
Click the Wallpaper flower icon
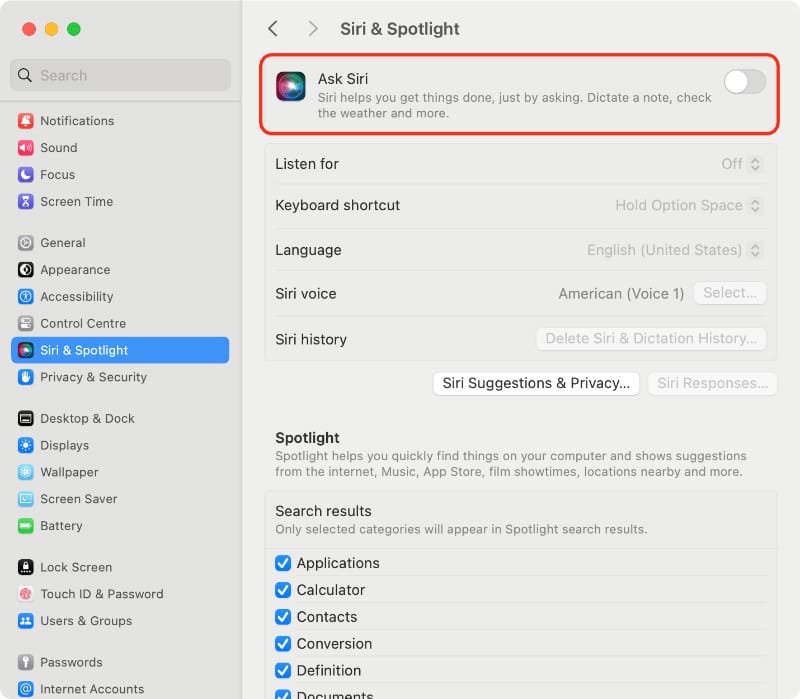(x=26, y=472)
